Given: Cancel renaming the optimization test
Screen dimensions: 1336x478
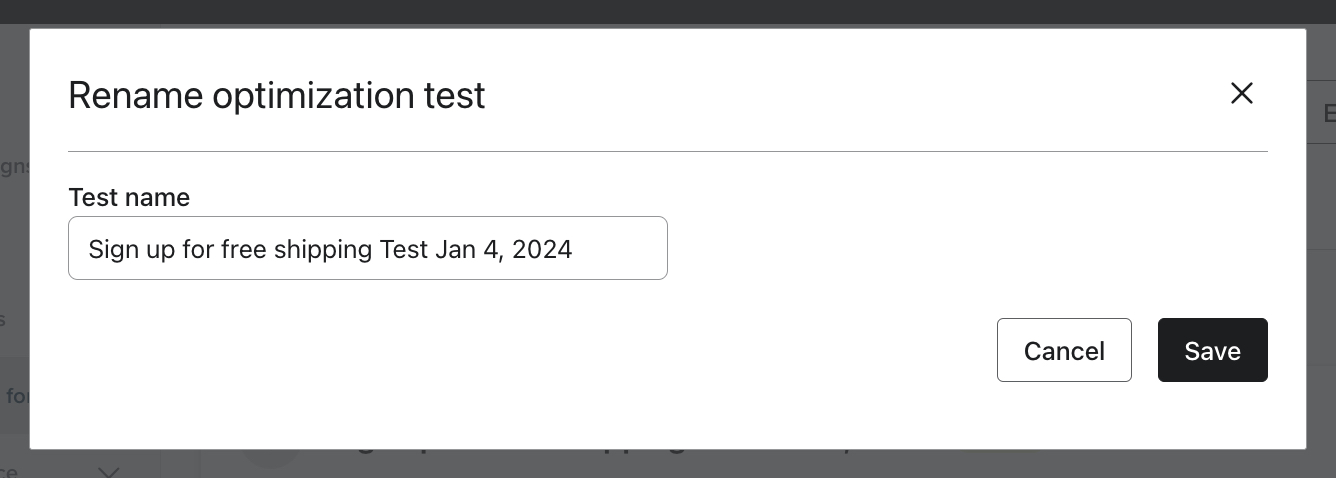Looking at the screenshot, I should click(x=1064, y=350).
